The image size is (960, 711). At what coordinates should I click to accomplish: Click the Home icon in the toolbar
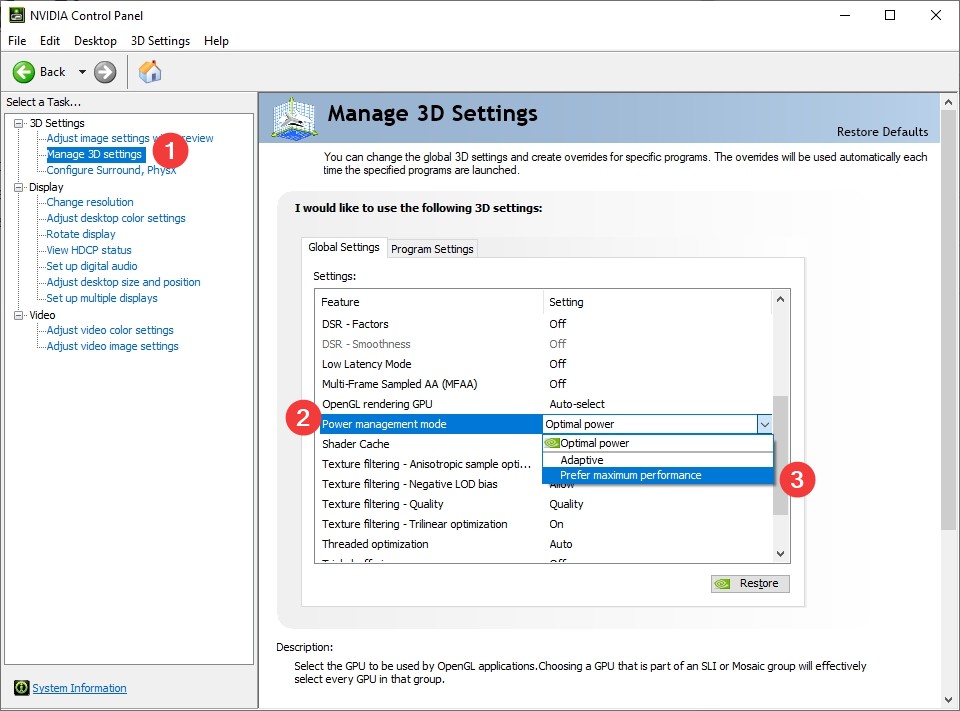click(x=150, y=72)
